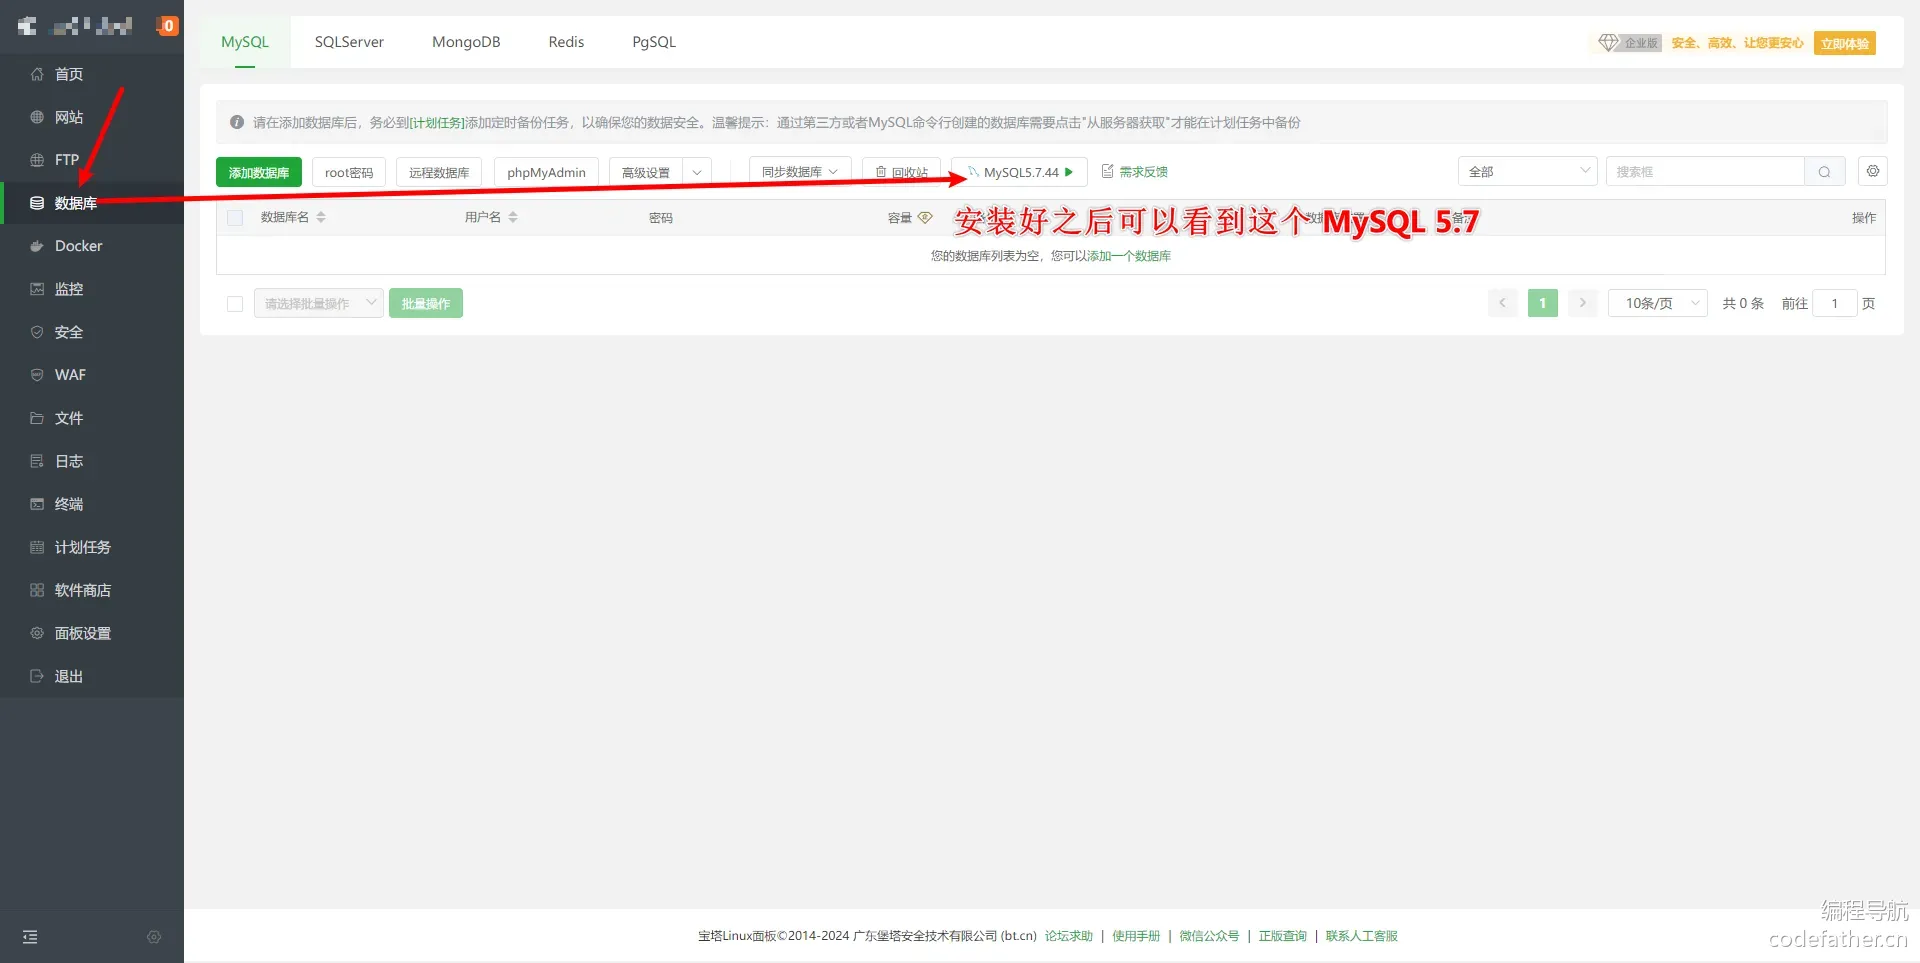Click the MySQL5.7.44 status play icon

(1069, 172)
